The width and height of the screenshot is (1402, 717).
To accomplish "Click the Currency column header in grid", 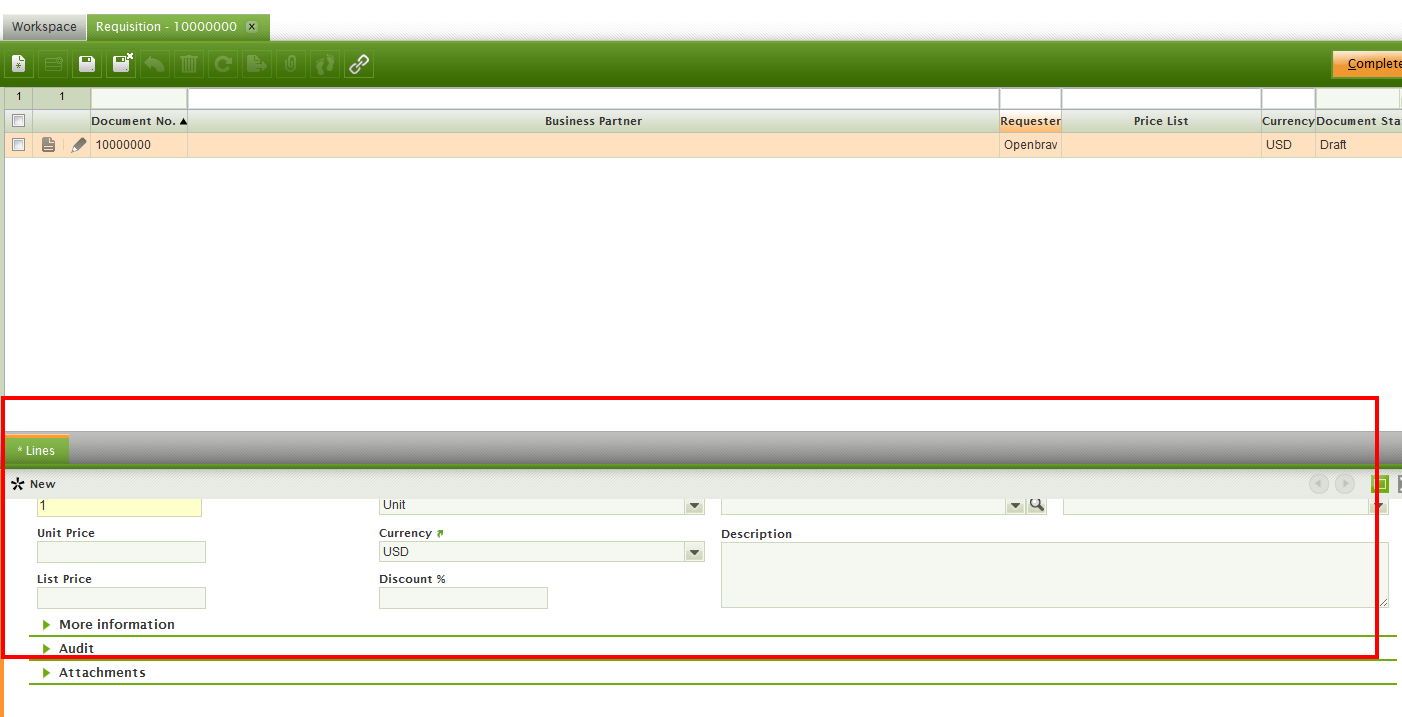I will click(x=1288, y=121).
